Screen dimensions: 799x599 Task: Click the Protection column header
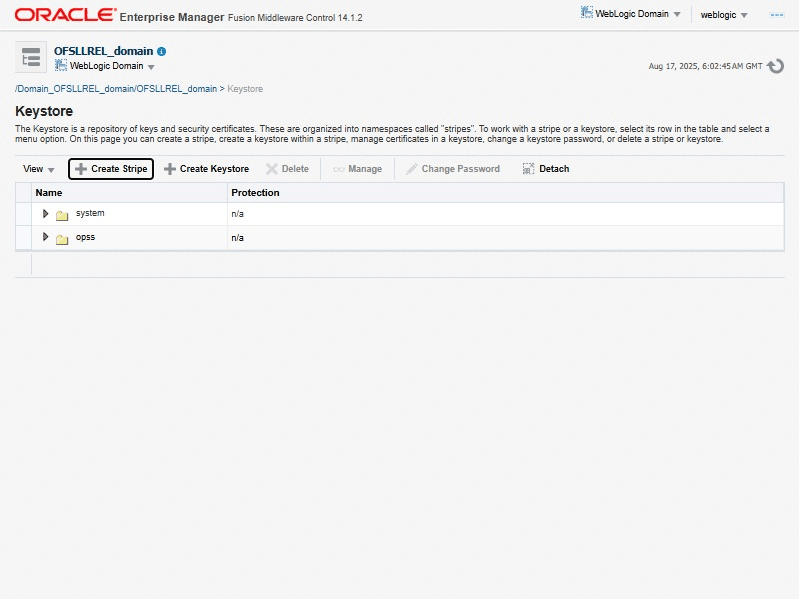point(505,193)
